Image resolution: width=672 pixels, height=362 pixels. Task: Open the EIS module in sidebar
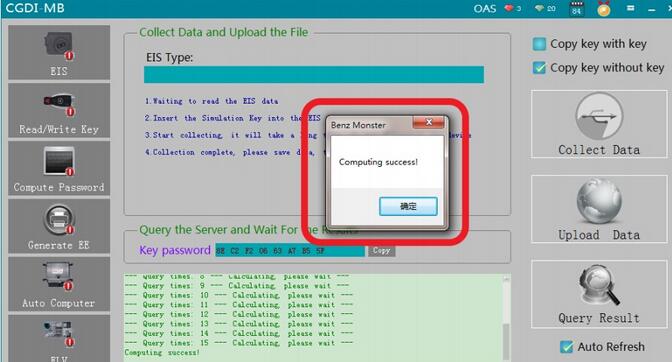click(x=59, y=52)
